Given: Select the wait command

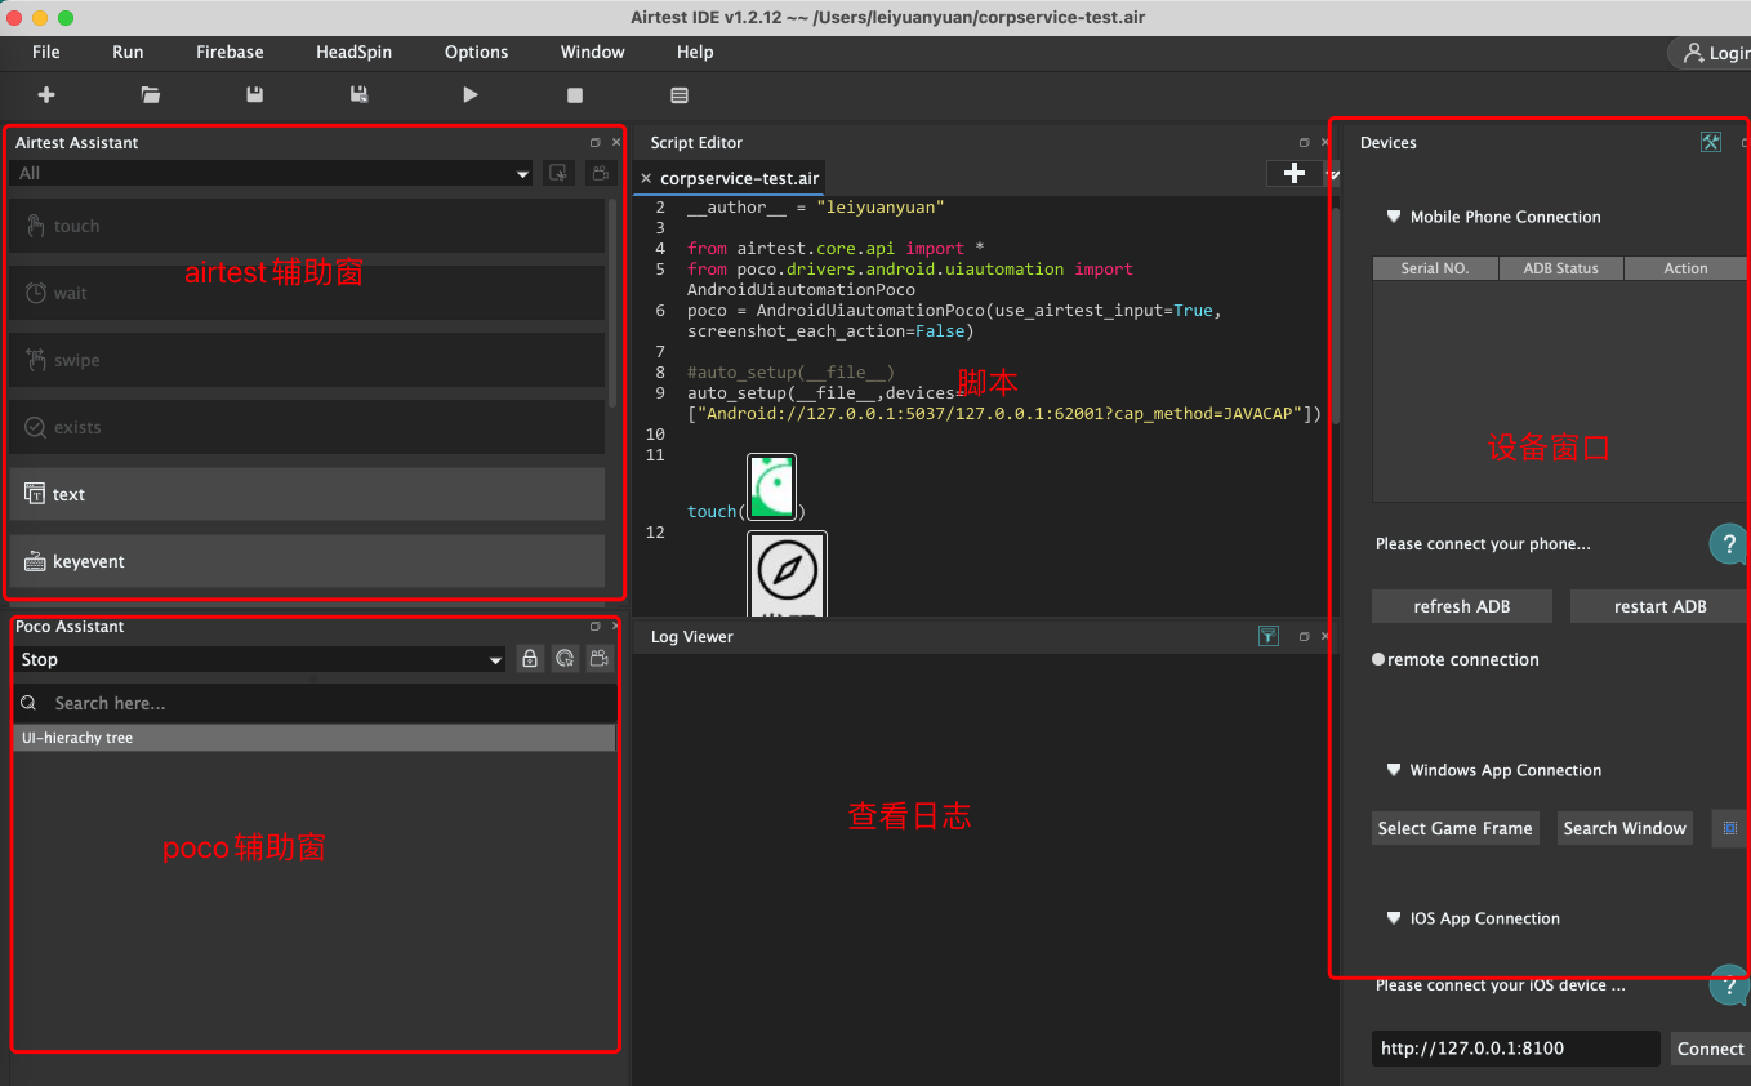Looking at the screenshot, I should [307, 293].
